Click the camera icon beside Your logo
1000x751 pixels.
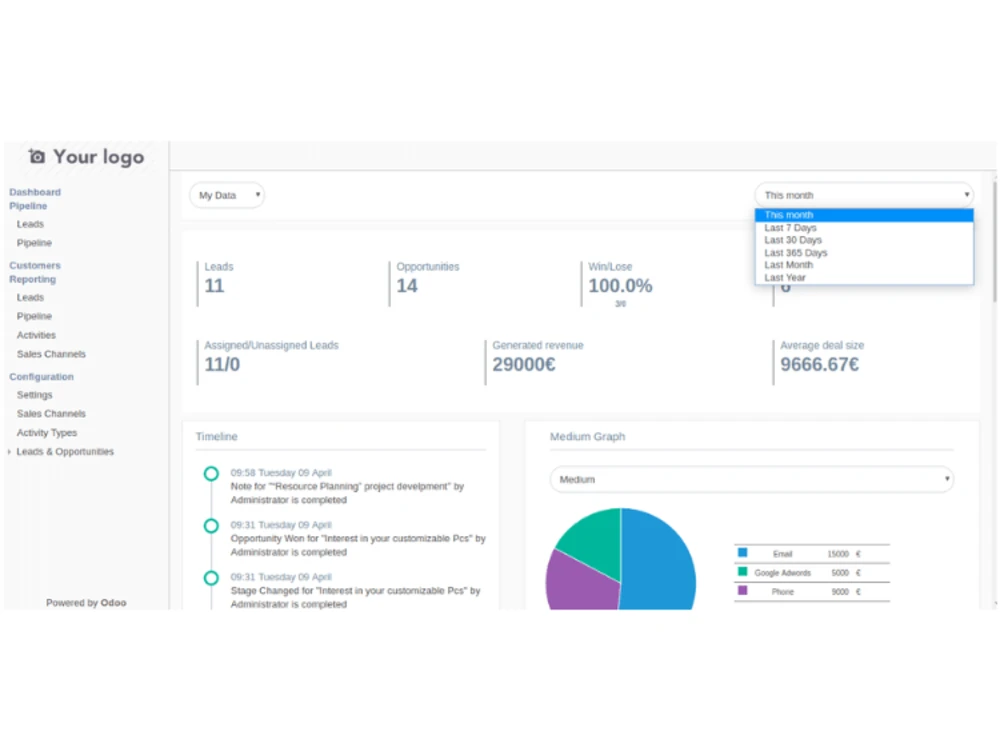pyautogui.click(x=37, y=157)
